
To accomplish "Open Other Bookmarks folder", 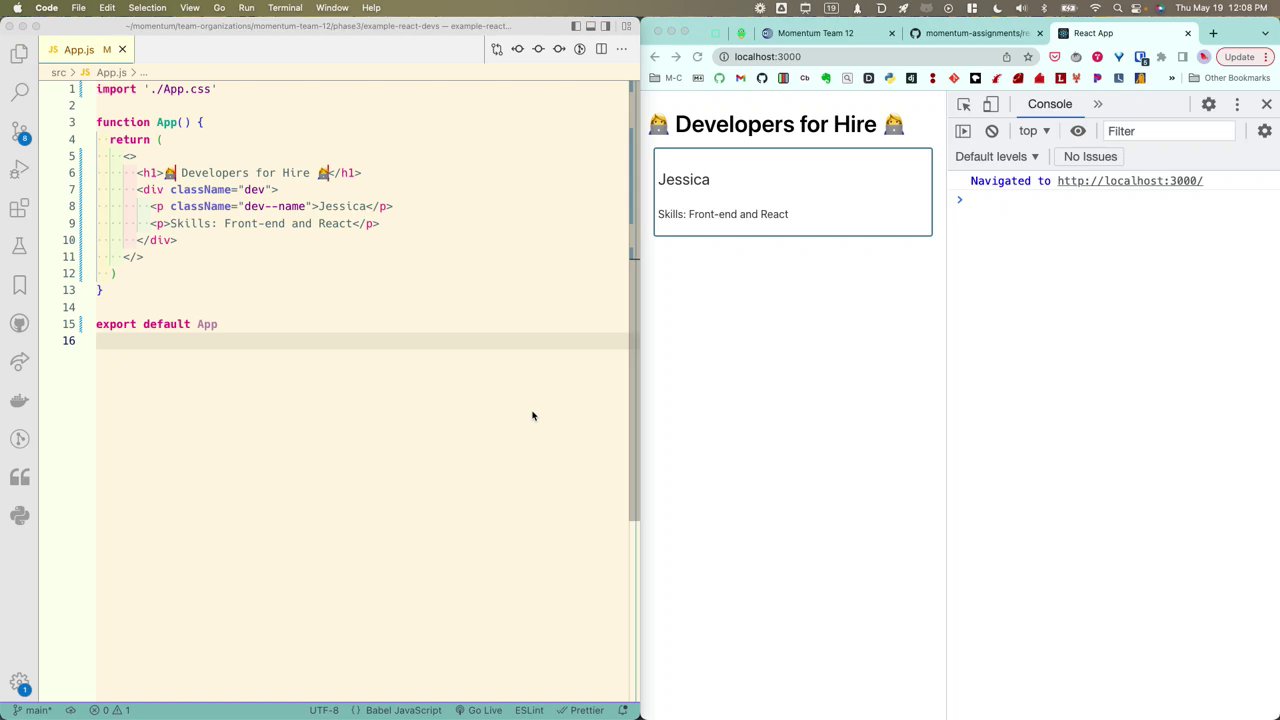I will pyautogui.click(x=1229, y=78).
